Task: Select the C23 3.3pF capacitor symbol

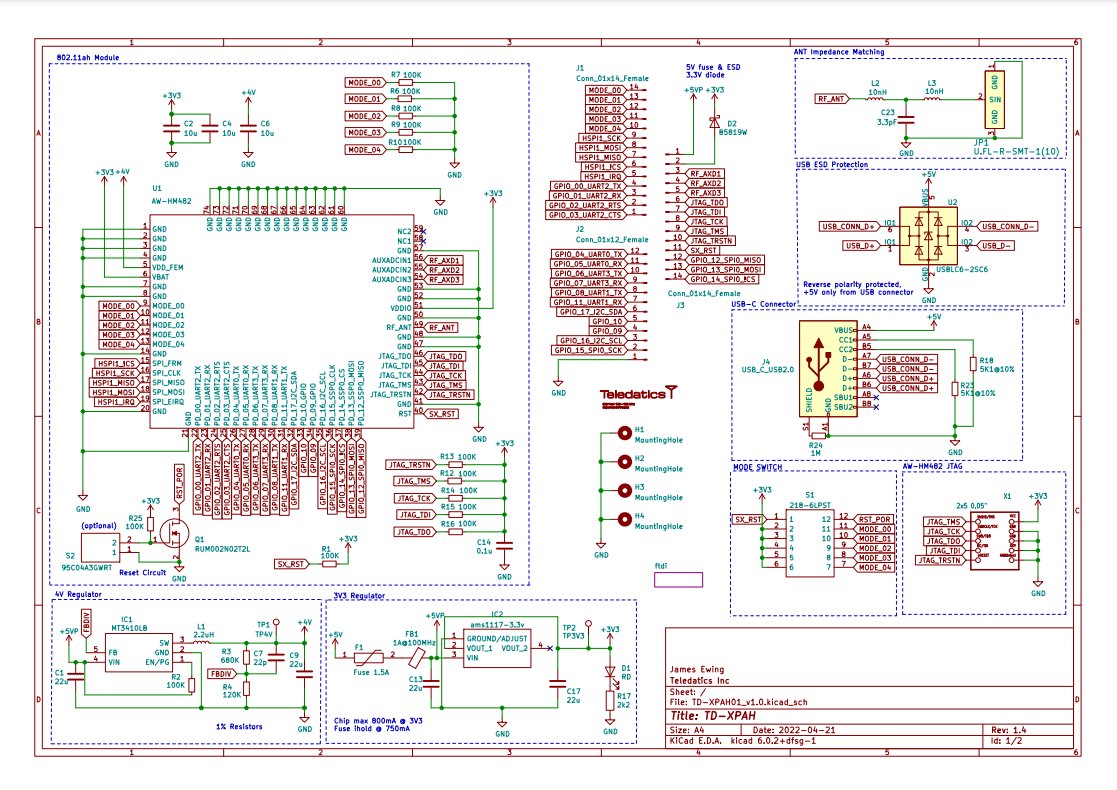Action: tap(906, 120)
